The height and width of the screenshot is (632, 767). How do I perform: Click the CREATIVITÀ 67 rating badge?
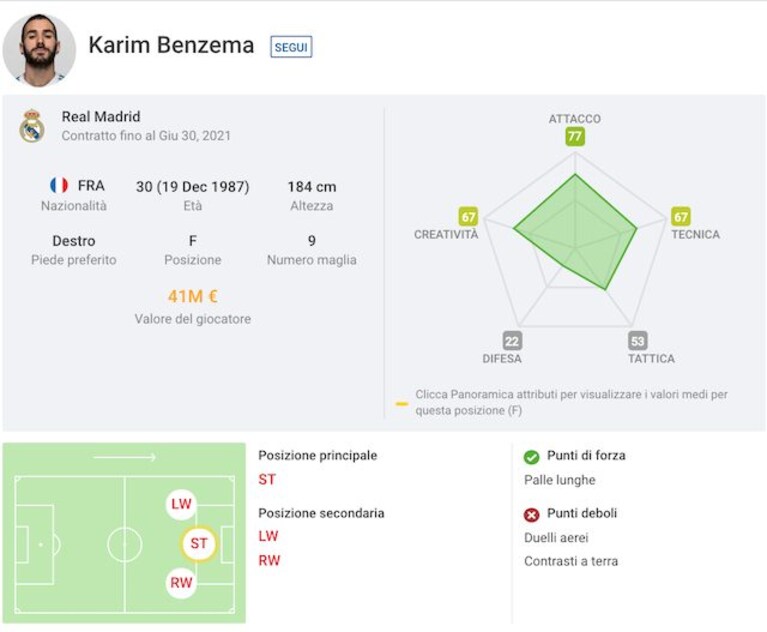pos(468,216)
